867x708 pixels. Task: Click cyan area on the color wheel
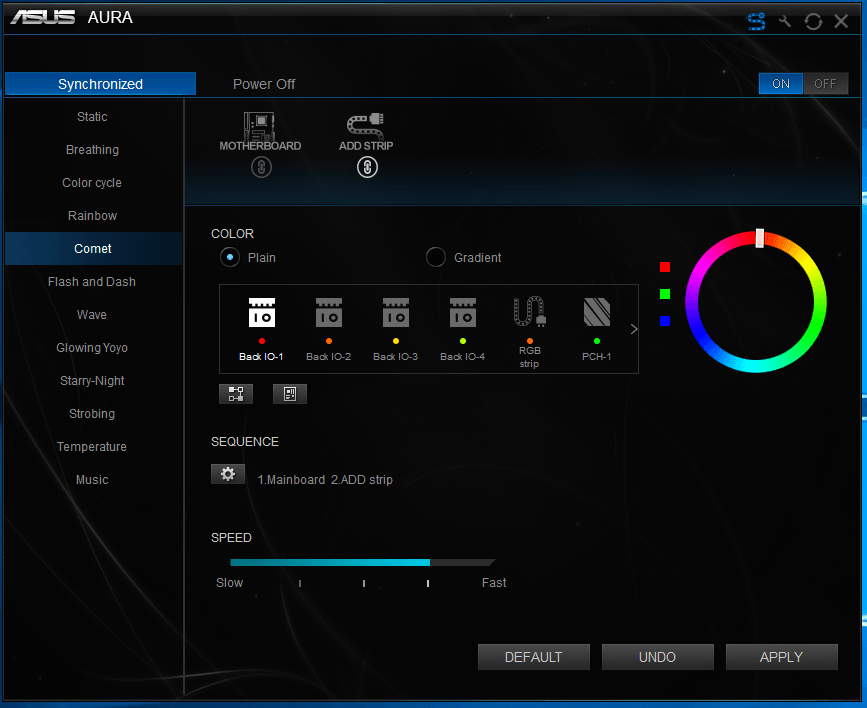[756, 366]
